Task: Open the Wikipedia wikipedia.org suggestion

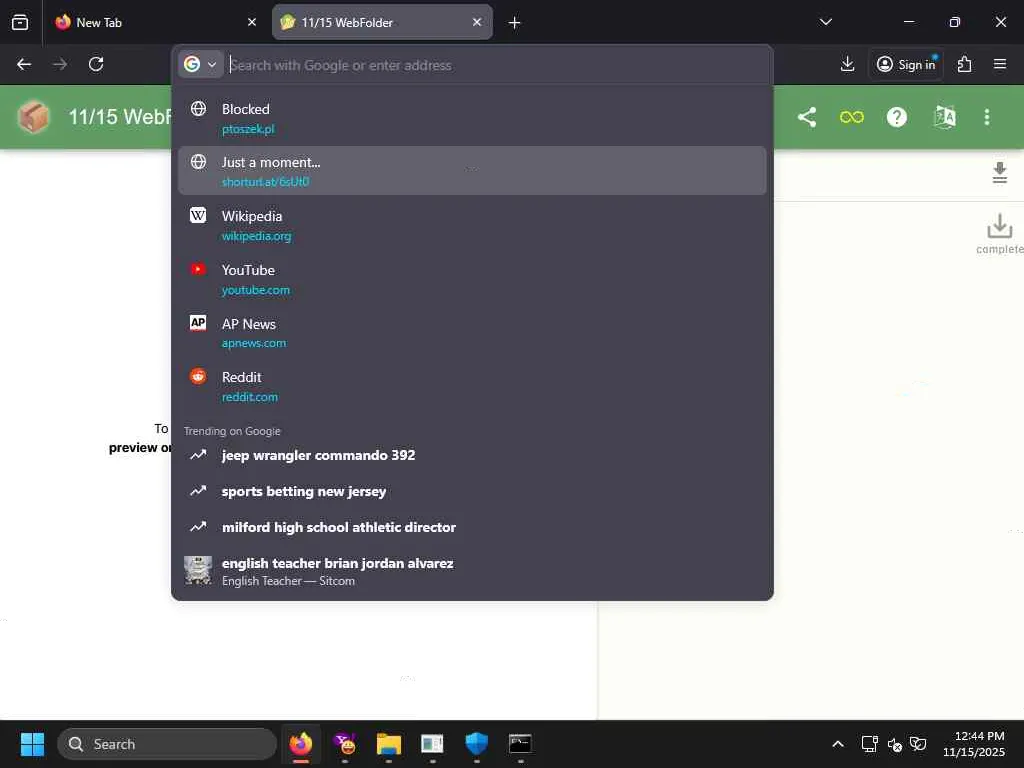Action: click(x=472, y=225)
